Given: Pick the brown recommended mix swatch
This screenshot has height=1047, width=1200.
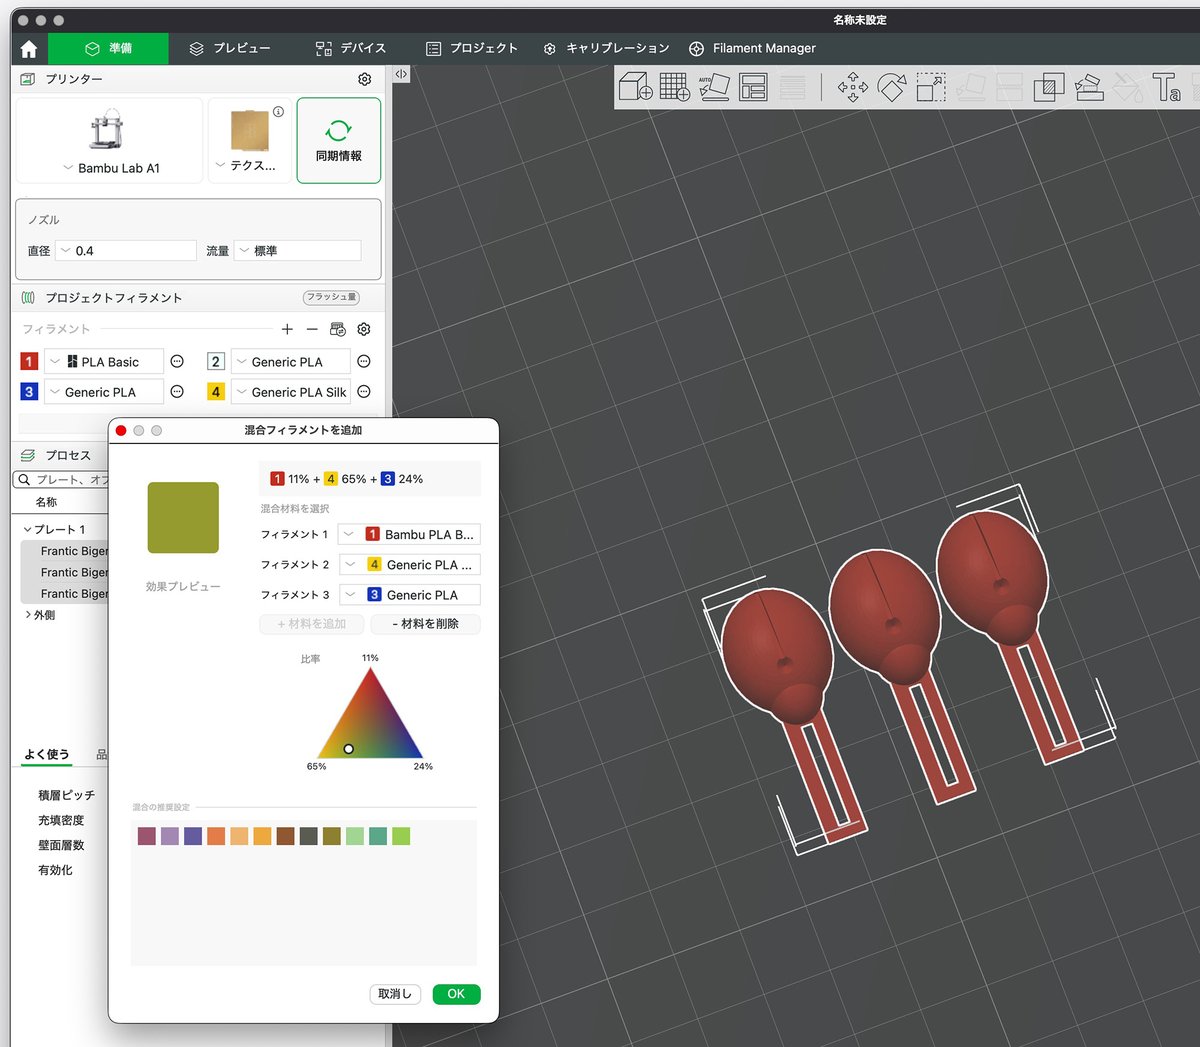Looking at the screenshot, I should tap(286, 836).
